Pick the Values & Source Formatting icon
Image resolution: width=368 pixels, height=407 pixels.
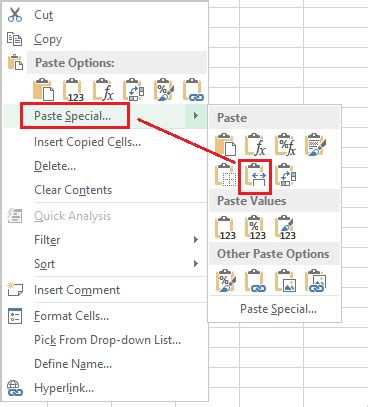[286, 228]
